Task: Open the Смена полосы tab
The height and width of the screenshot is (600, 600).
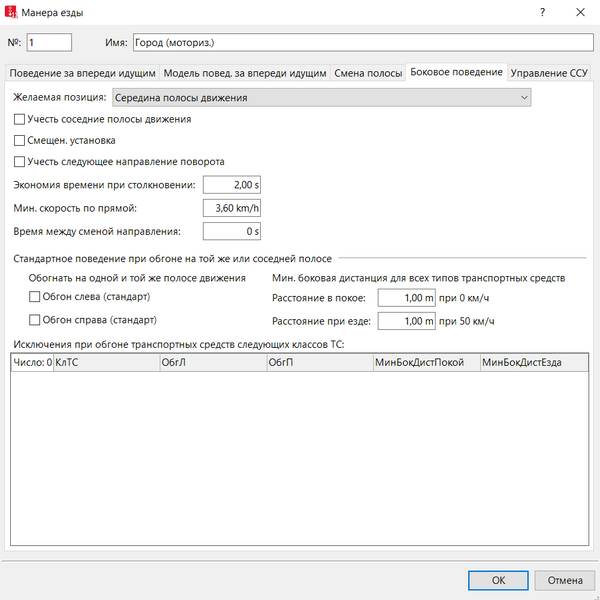Action: (367, 74)
